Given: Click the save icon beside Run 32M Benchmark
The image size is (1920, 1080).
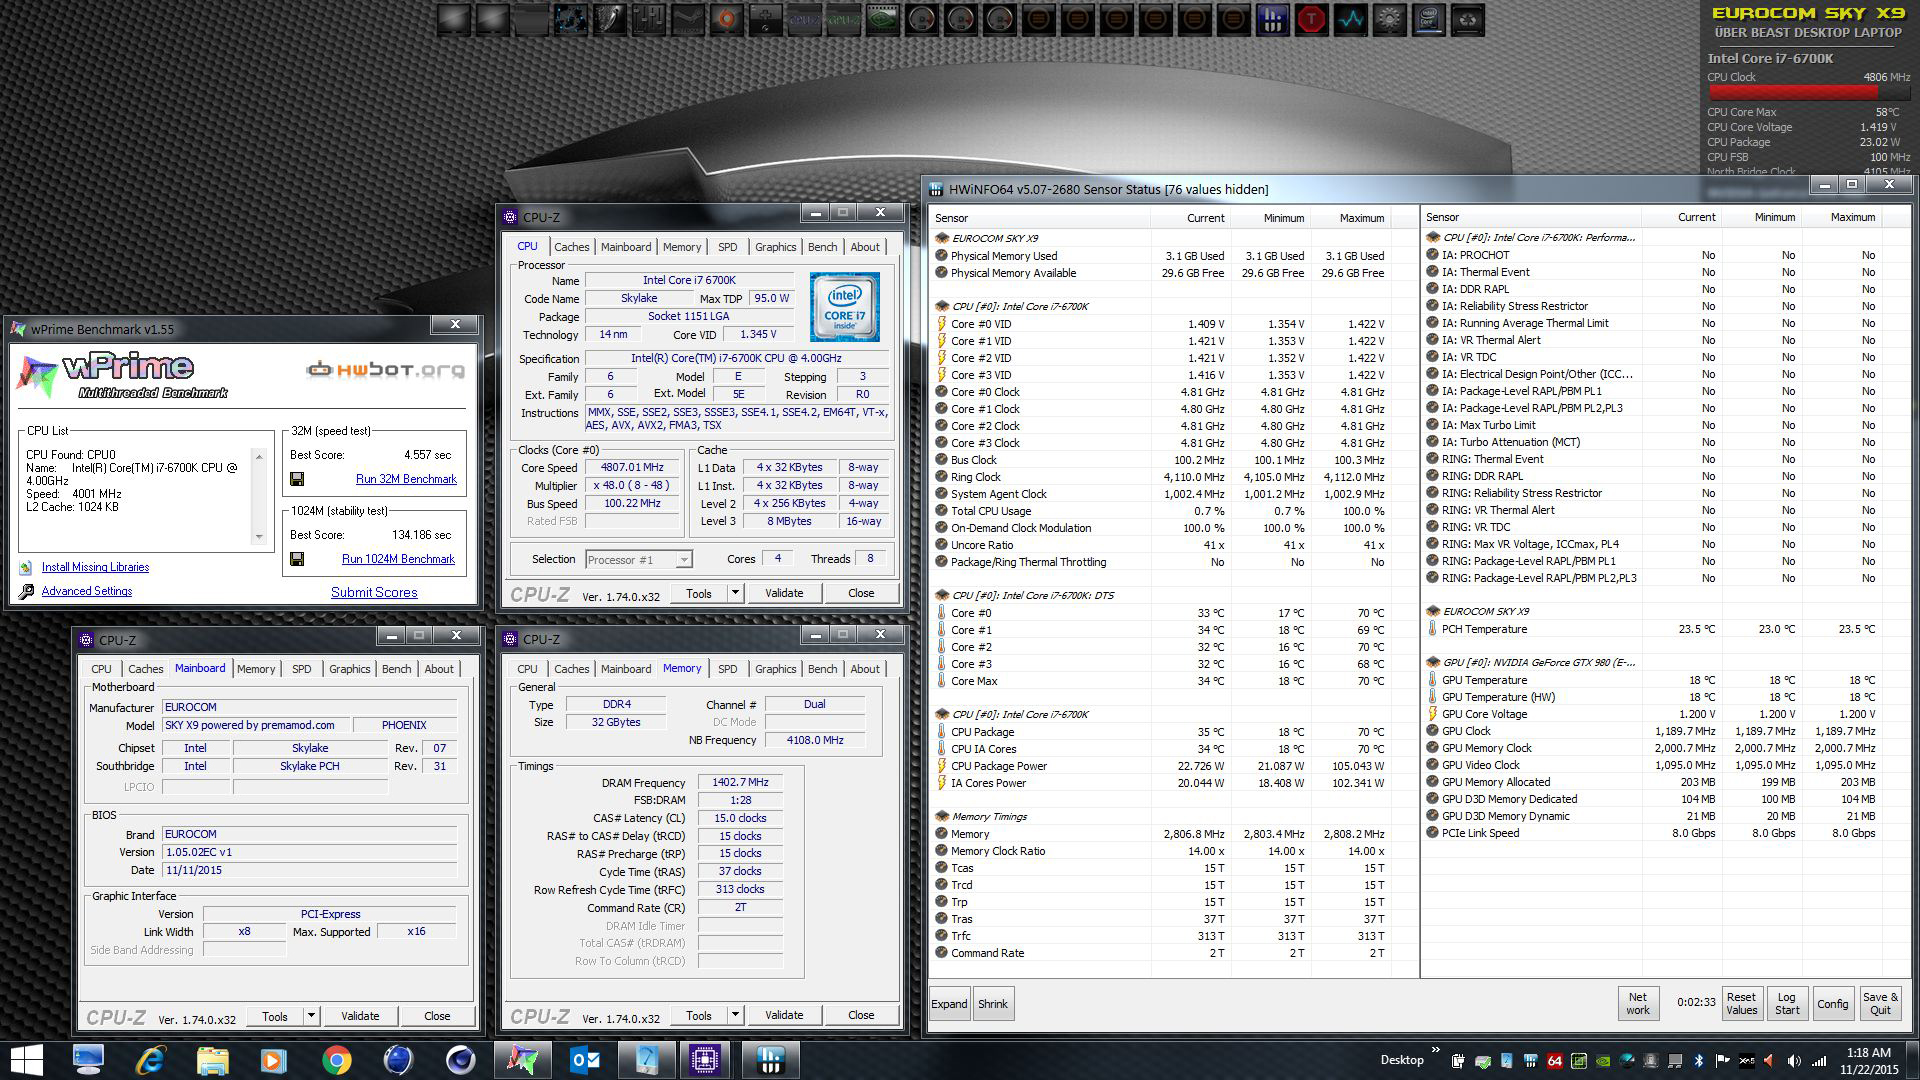Looking at the screenshot, I should tap(297, 479).
